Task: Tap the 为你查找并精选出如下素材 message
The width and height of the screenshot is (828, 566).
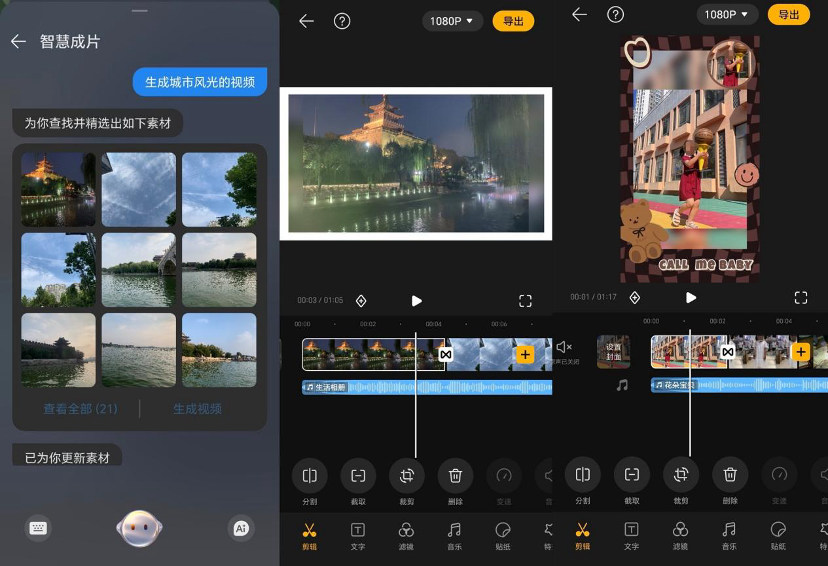Action: (98, 123)
